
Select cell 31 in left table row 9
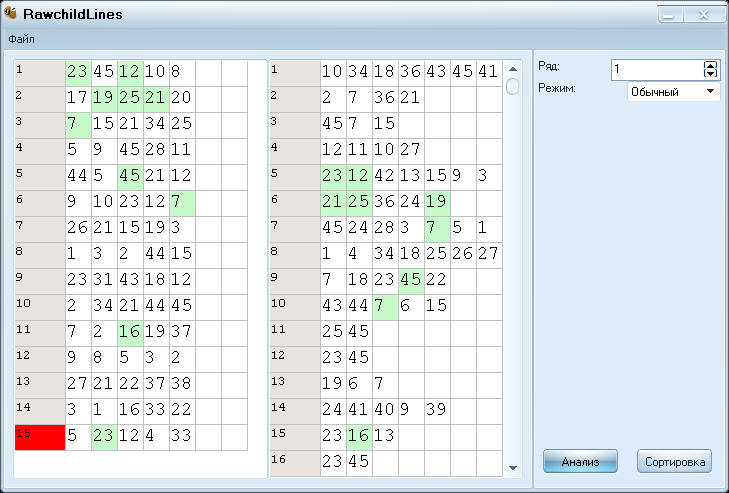(104, 281)
